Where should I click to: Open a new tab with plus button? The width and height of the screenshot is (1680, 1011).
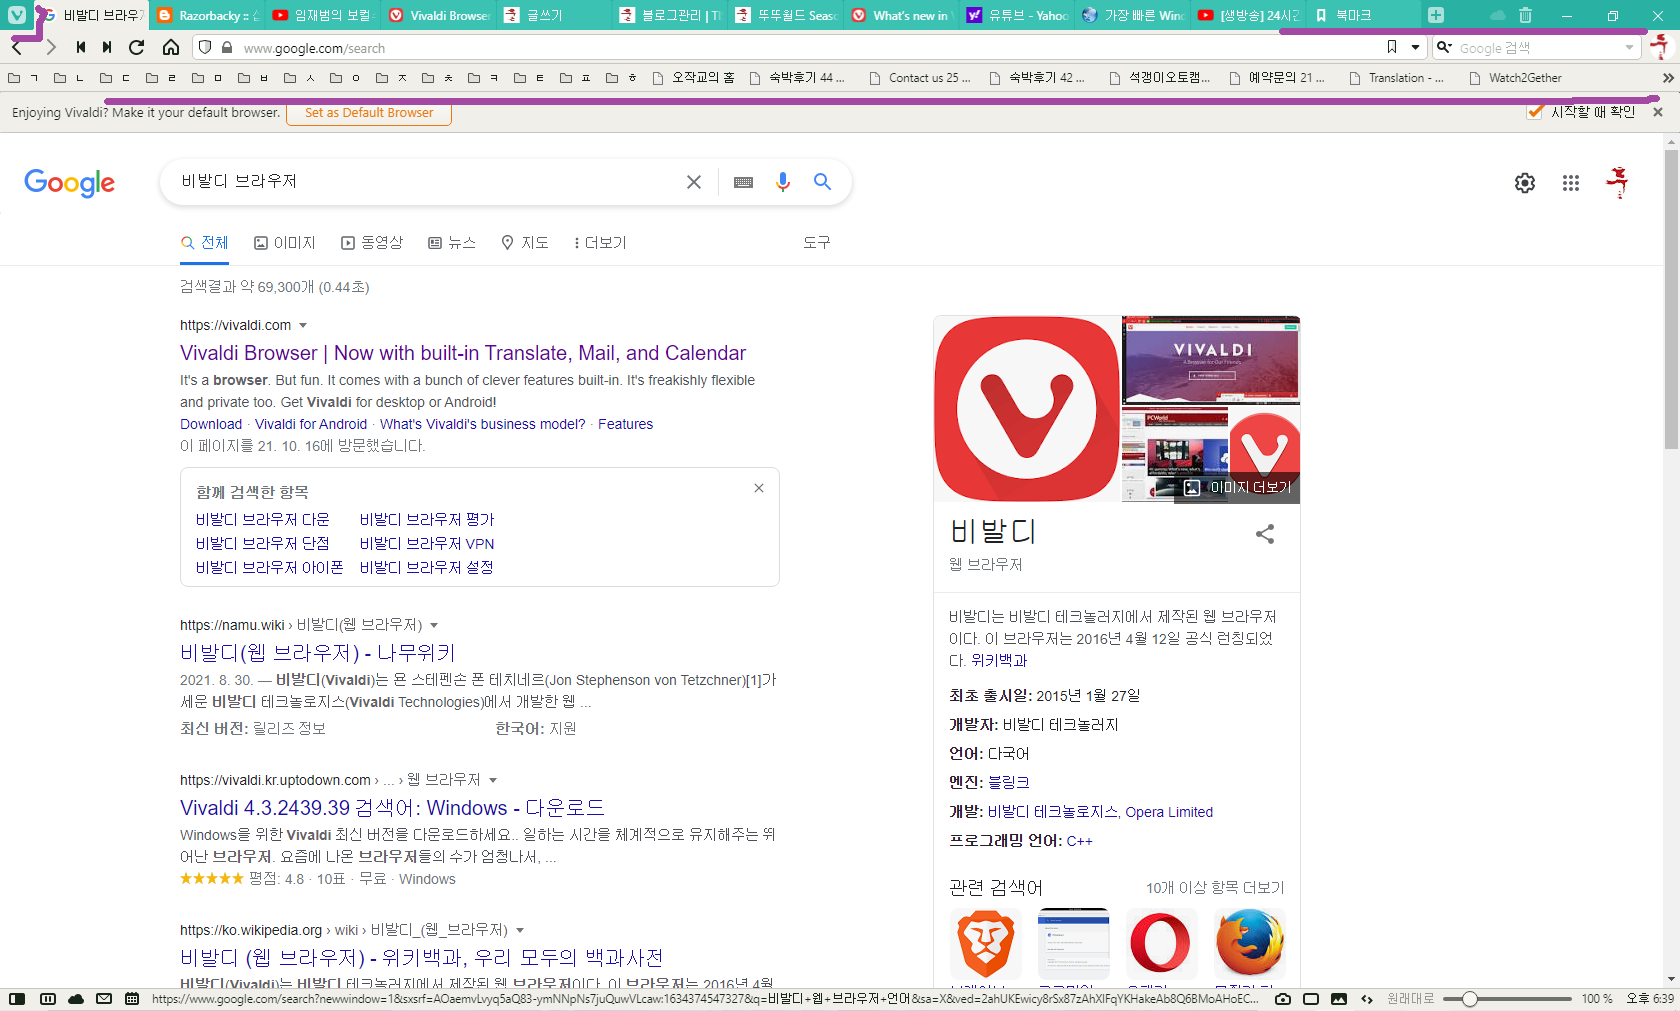point(1436,15)
